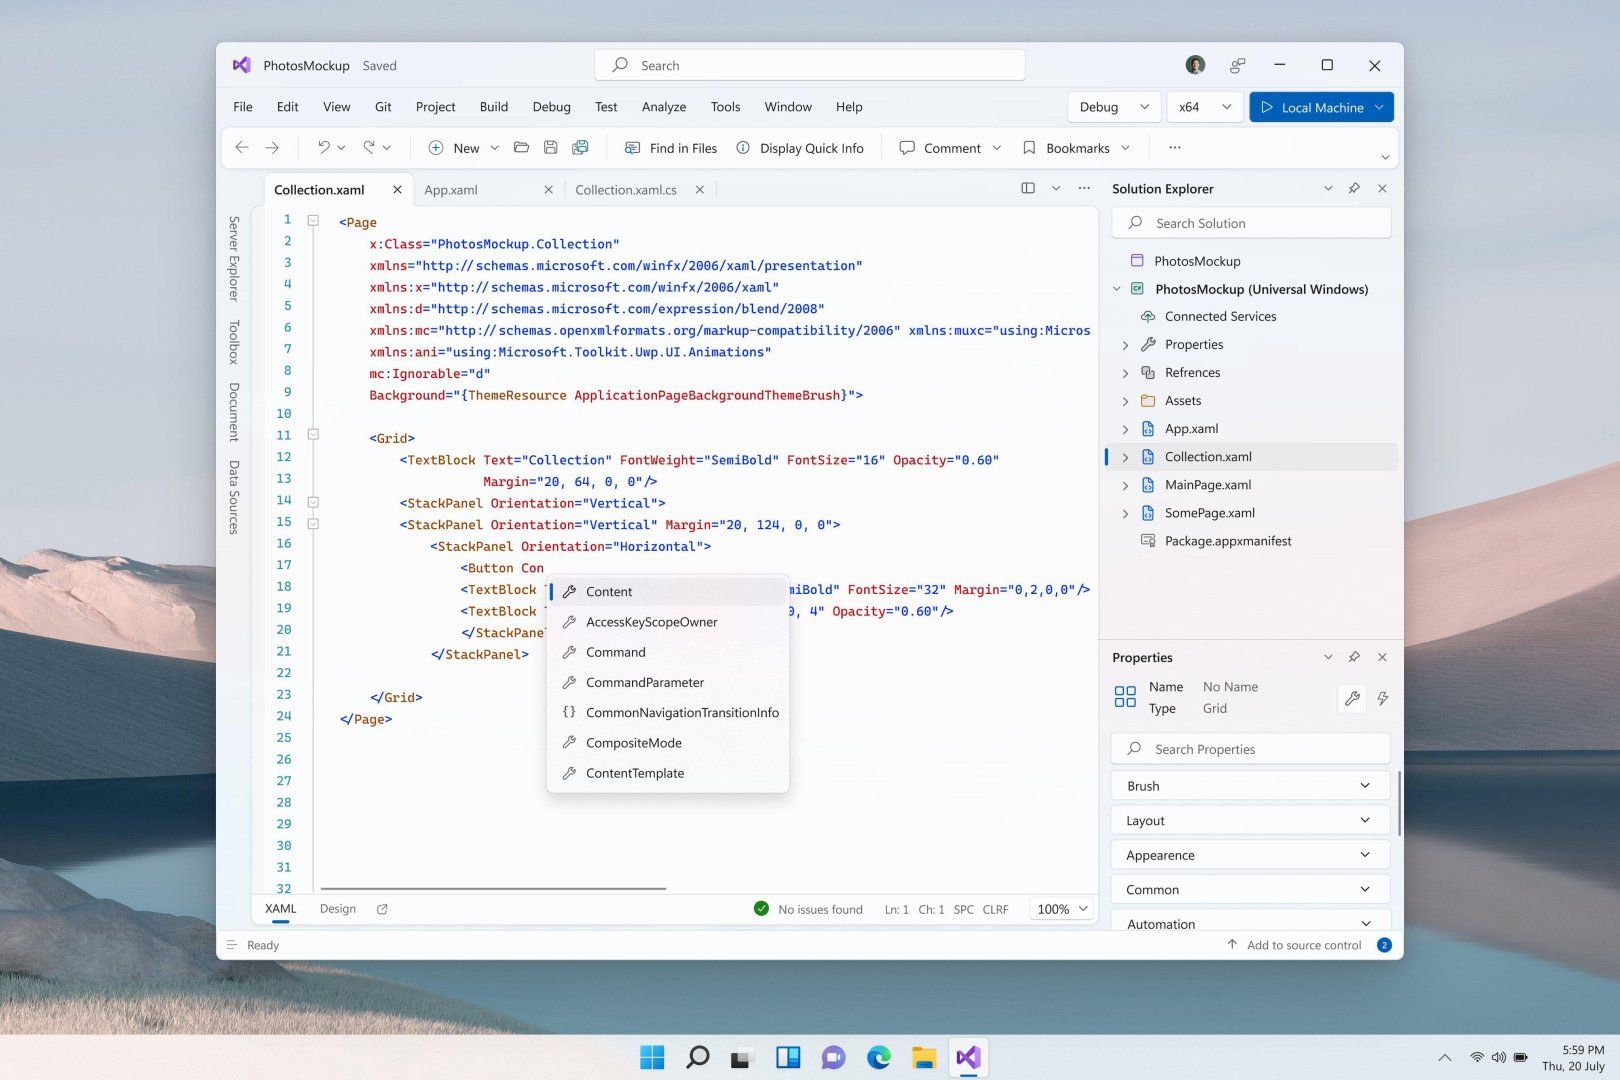Open File Explorer from taskbar
Screen dimensions: 1620x1080
pos(924,1057)
